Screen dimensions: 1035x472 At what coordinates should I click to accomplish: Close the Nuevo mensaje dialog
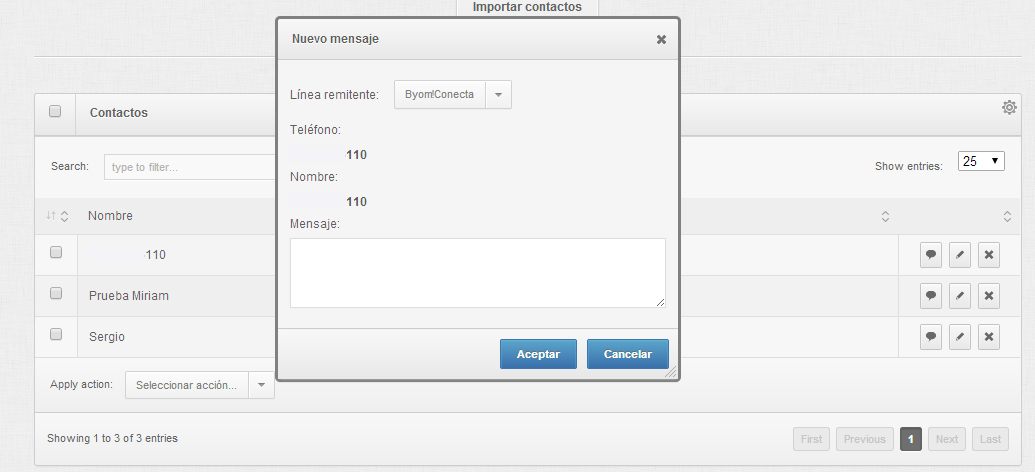click(x=661, y=40)
